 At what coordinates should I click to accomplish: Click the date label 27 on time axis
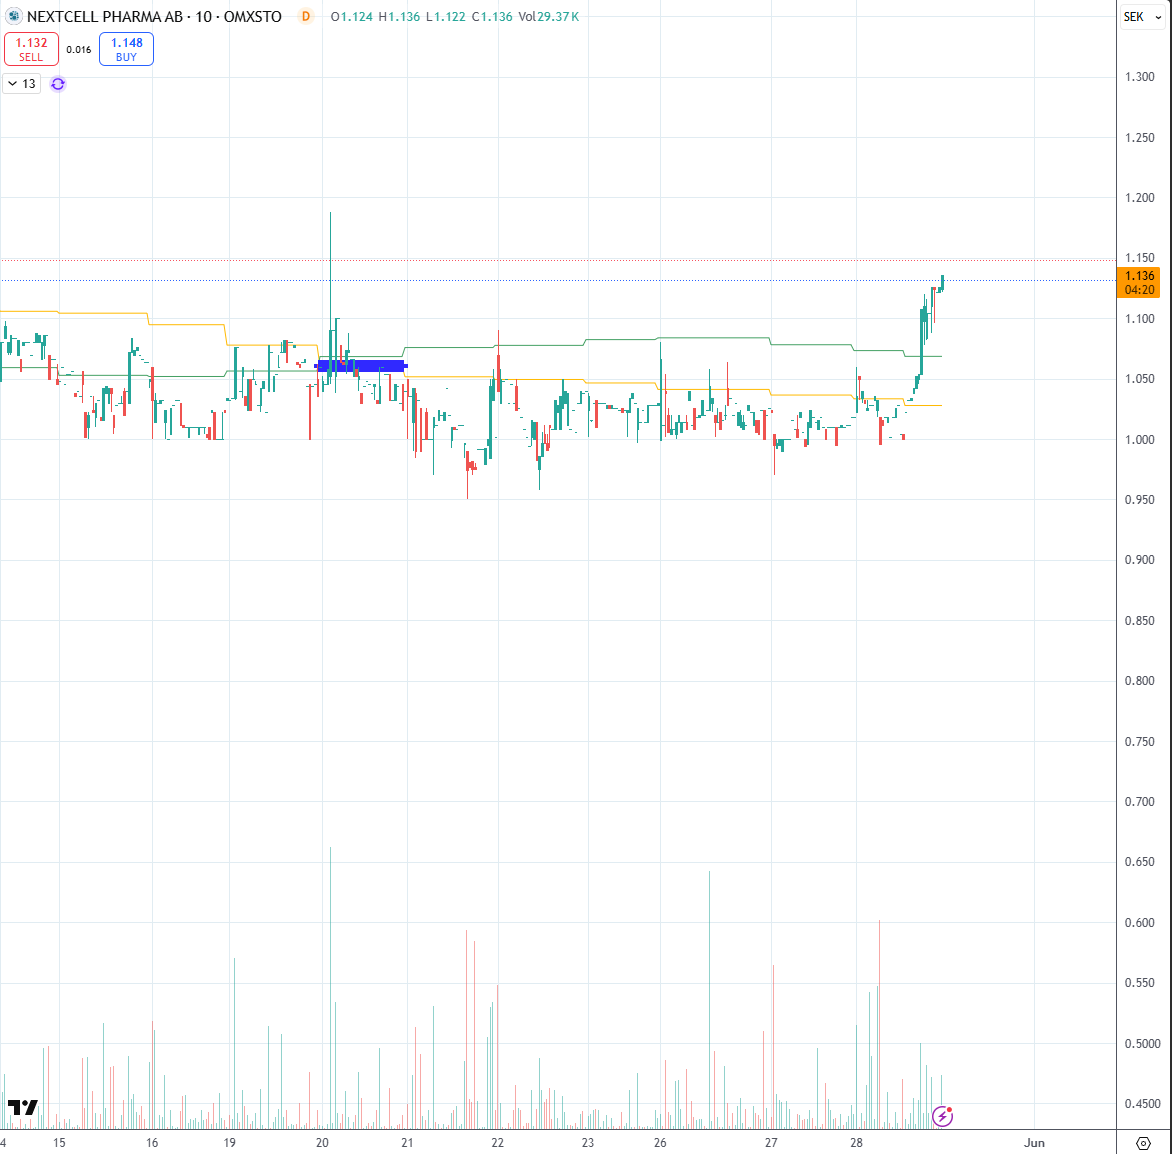(x=771, y=1143)
